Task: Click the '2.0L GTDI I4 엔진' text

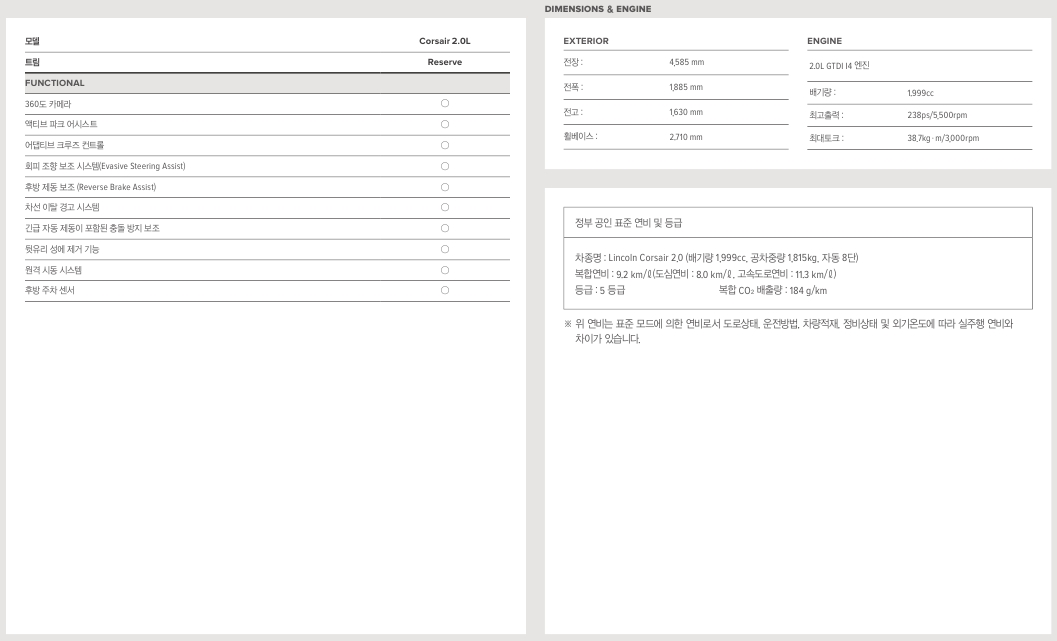Action: click(x=839, y=65)
